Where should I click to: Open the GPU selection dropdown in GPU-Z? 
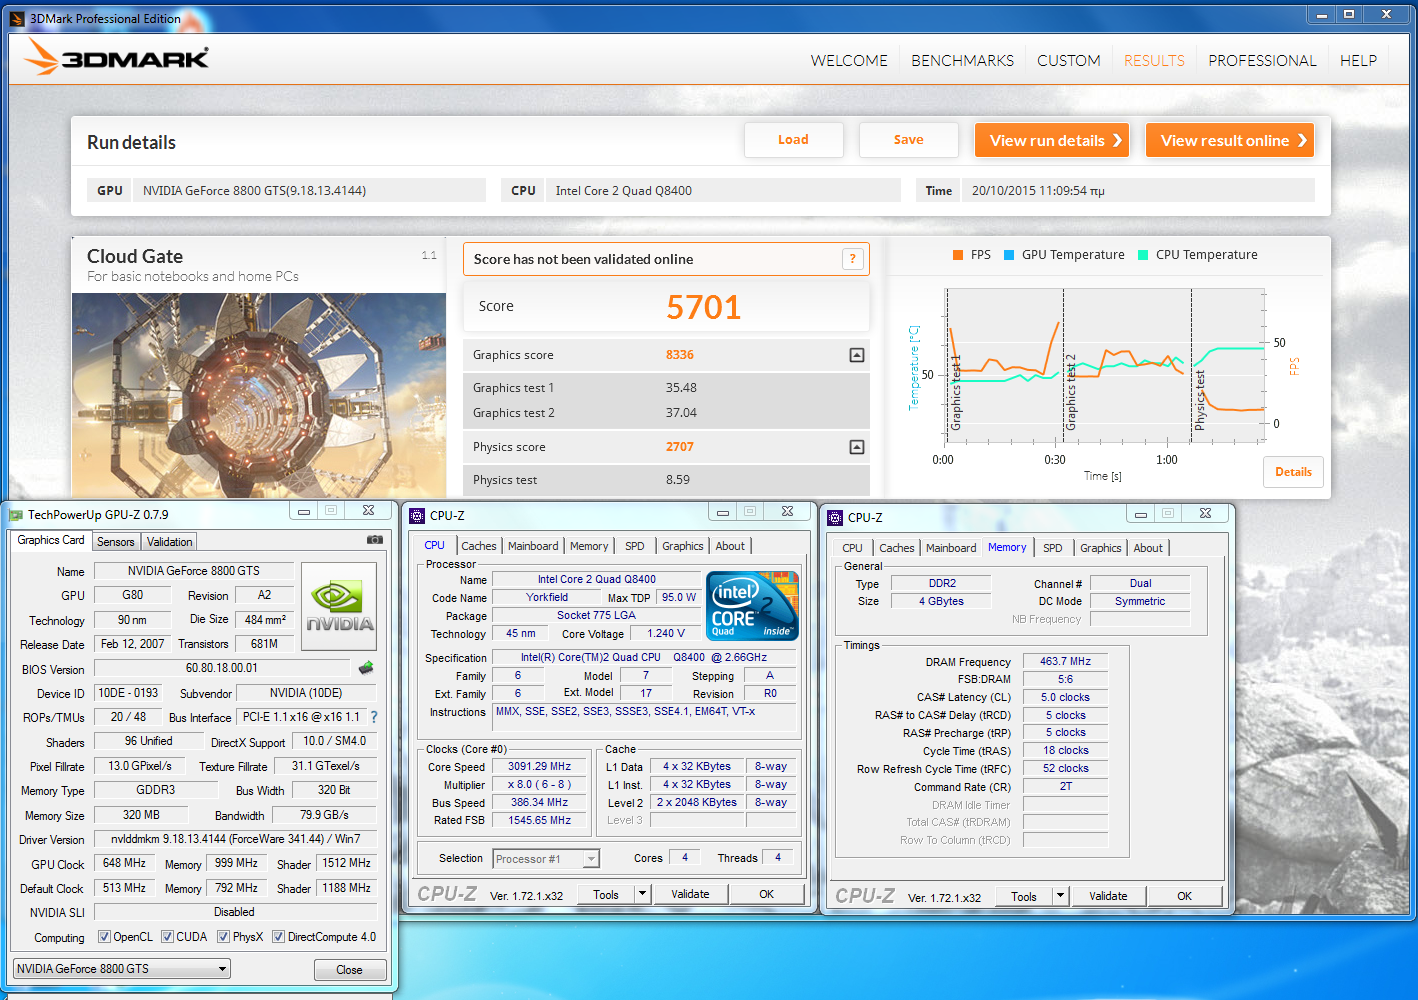pyautogui.click(x=122, y=968)
